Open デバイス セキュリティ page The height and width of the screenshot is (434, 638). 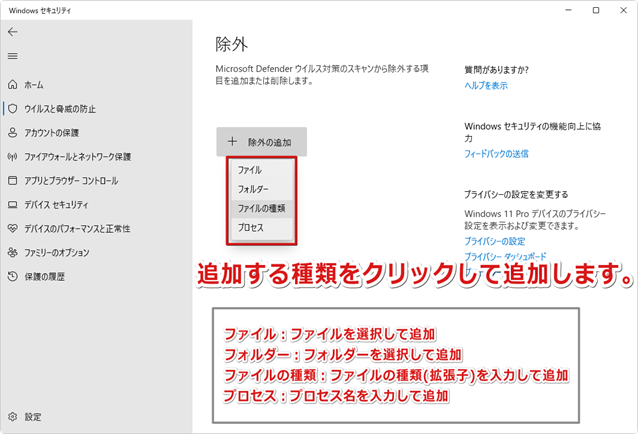pyautogui.click(x=56, y=205)
